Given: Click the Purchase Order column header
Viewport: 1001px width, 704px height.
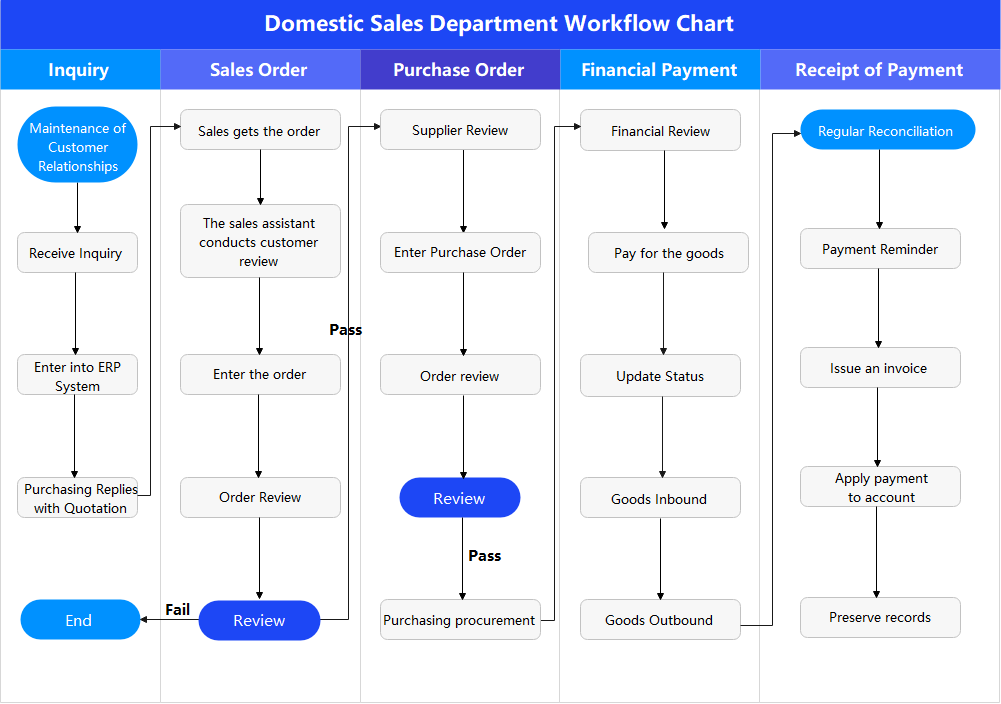Looking at the screenshot, I should pyautogui.click(x=459, y=69).
